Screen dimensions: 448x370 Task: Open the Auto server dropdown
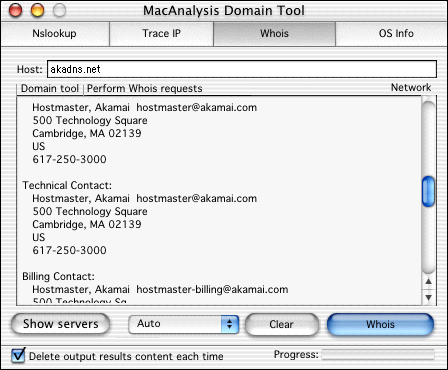pos(184,324)
